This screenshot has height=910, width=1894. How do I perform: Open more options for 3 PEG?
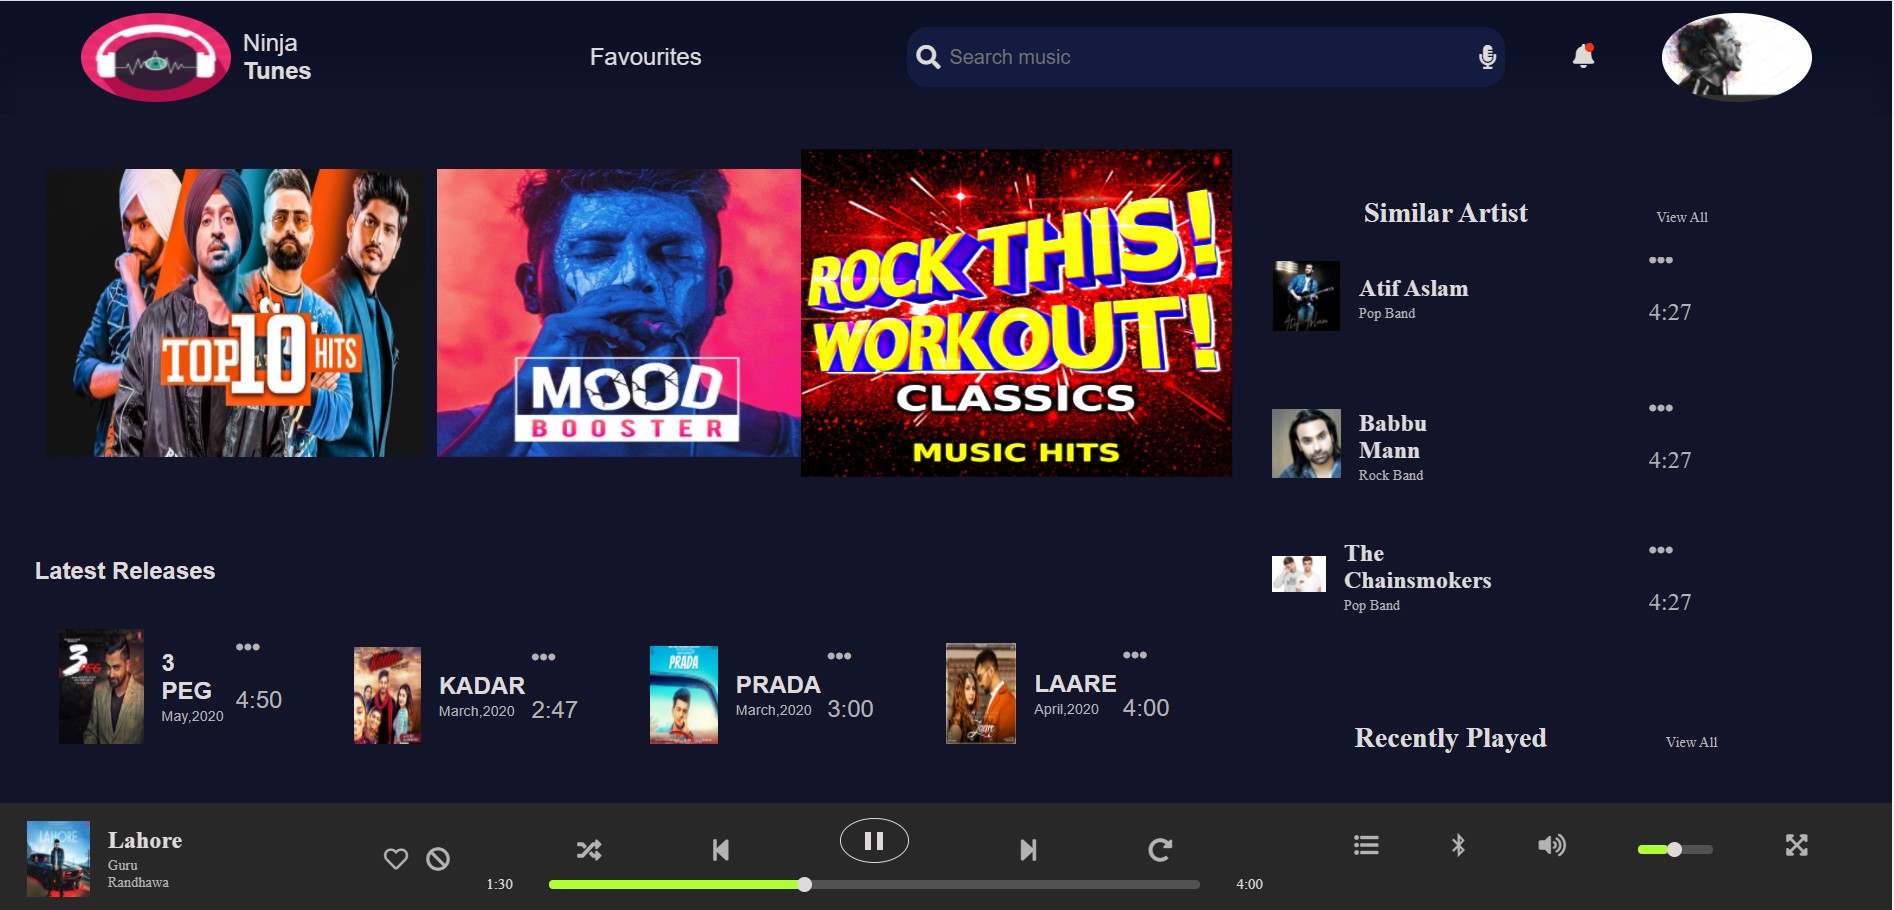pyautogui.click(x=248, y=647)
